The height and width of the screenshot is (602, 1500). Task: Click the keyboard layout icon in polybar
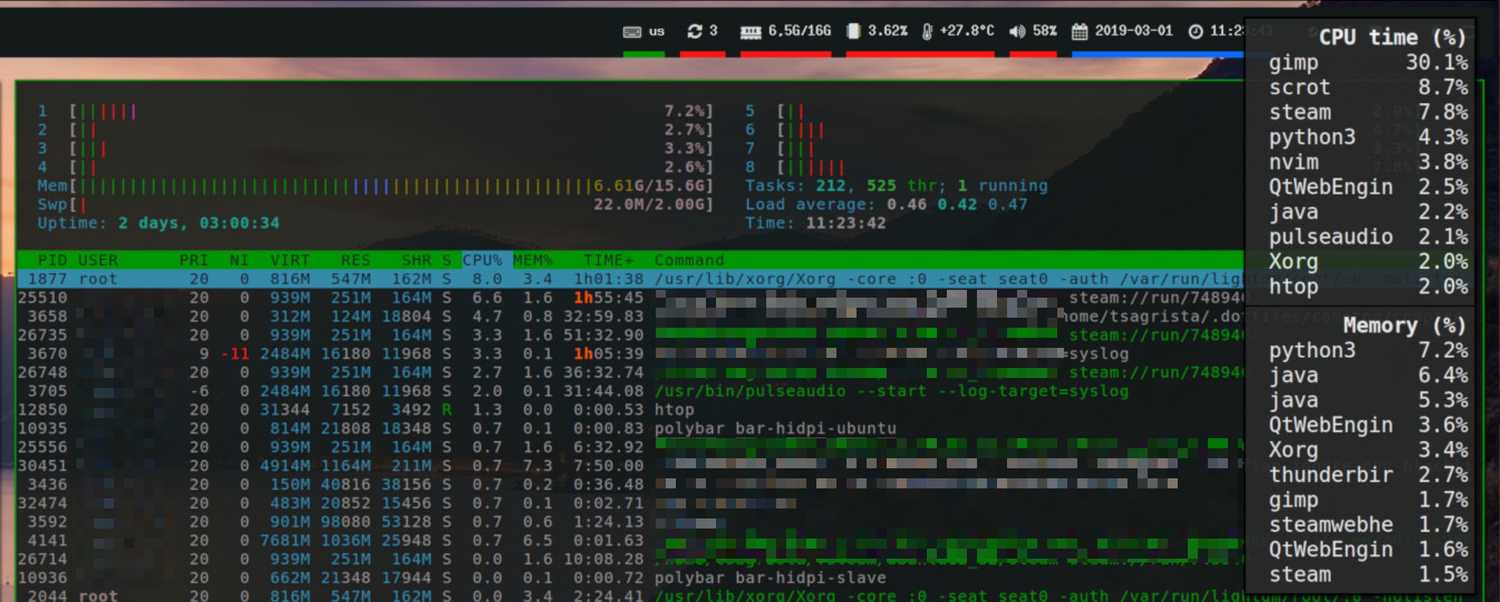[x=632, y=31]
